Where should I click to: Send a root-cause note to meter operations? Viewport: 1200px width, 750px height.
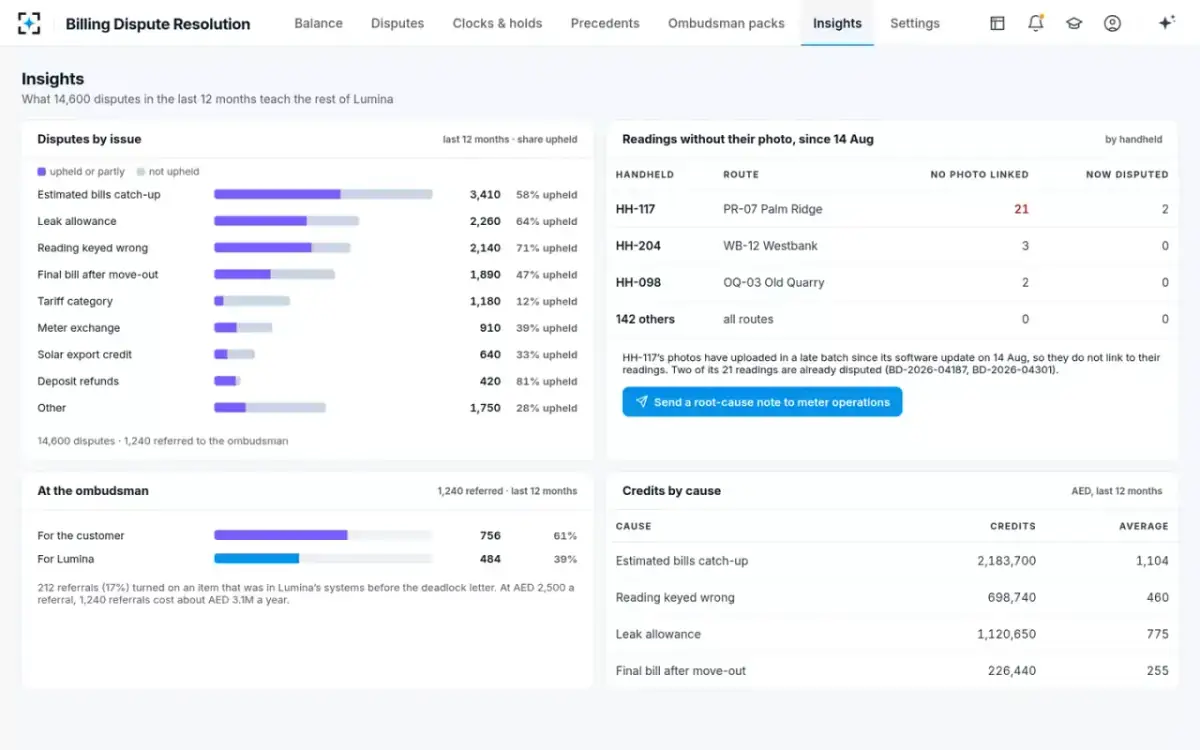[x=762, y=402]
